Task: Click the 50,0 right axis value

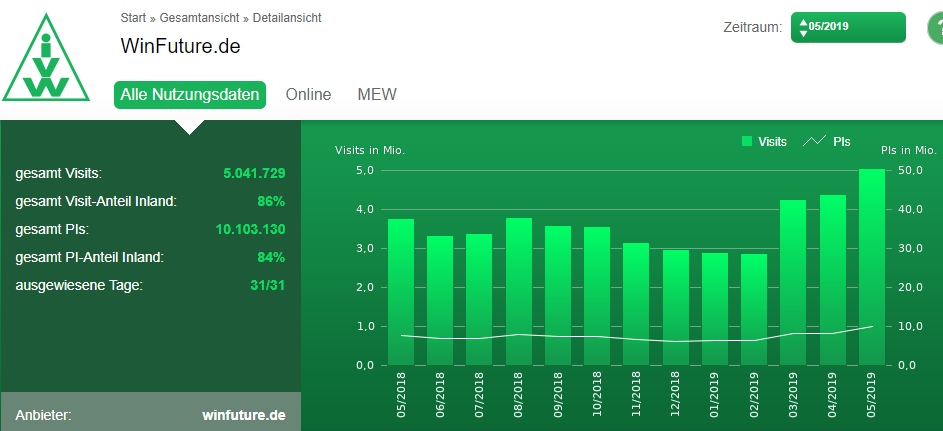Action: coord(911,170)
